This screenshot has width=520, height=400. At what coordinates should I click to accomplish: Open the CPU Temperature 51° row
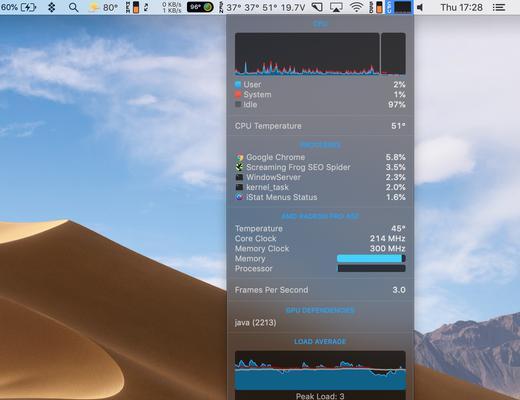[x=320, y=126]
